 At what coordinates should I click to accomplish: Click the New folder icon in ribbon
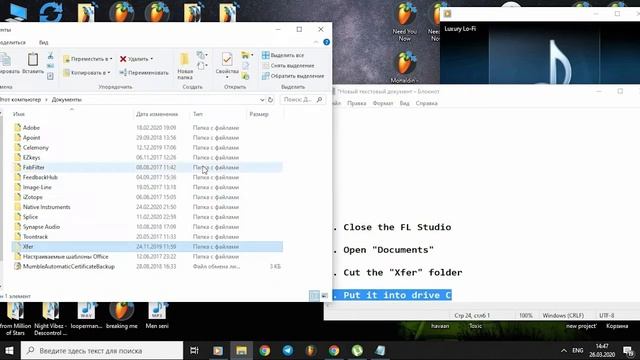pos(185,60)
